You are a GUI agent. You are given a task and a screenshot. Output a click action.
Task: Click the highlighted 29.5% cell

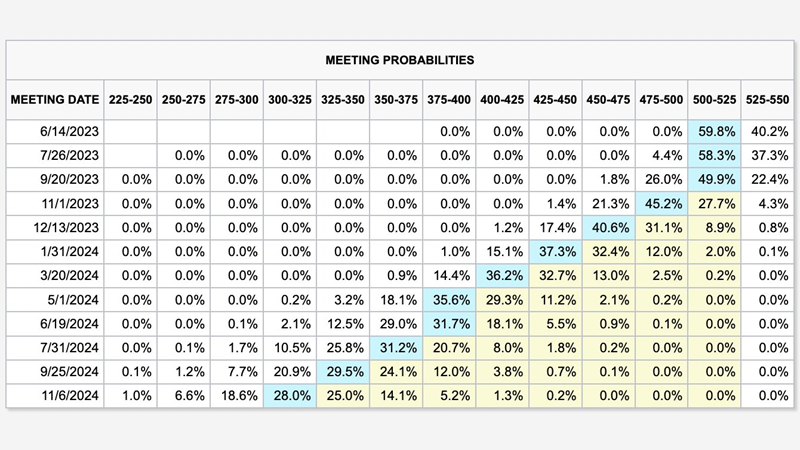pos(343,372)
